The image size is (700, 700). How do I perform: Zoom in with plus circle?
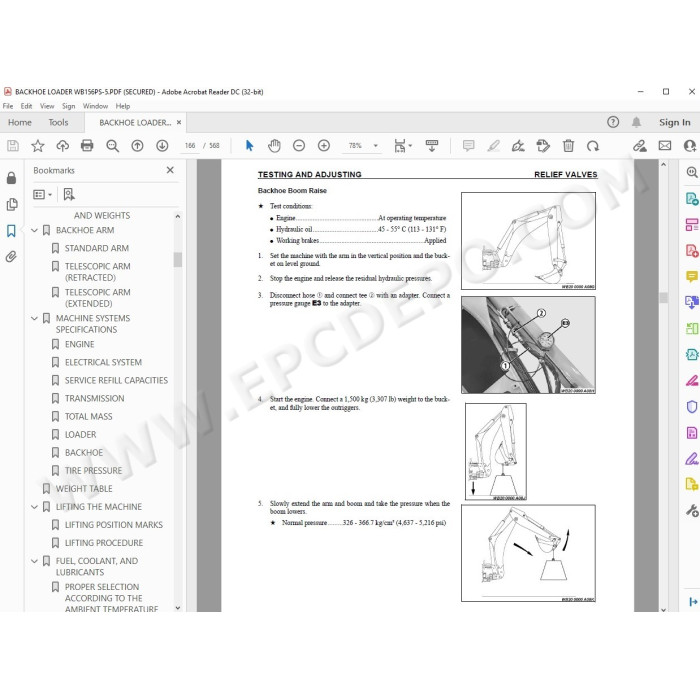click(x=324, y=146)
